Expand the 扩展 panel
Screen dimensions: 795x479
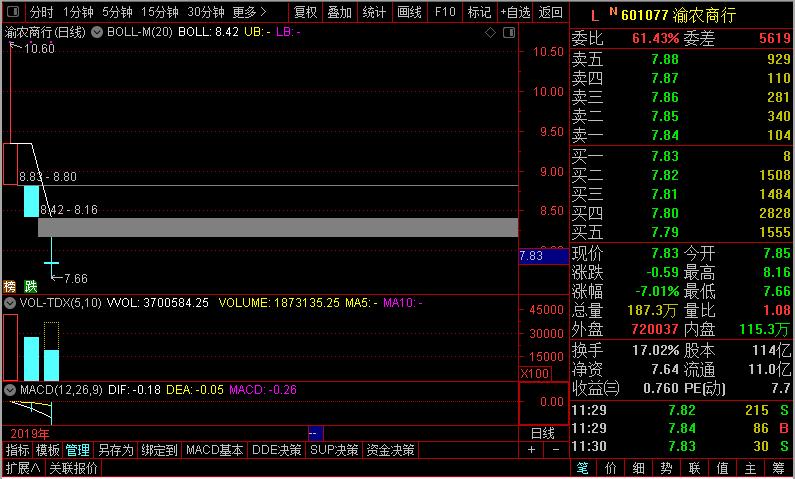pyautogui.click(x=23, y=468)
